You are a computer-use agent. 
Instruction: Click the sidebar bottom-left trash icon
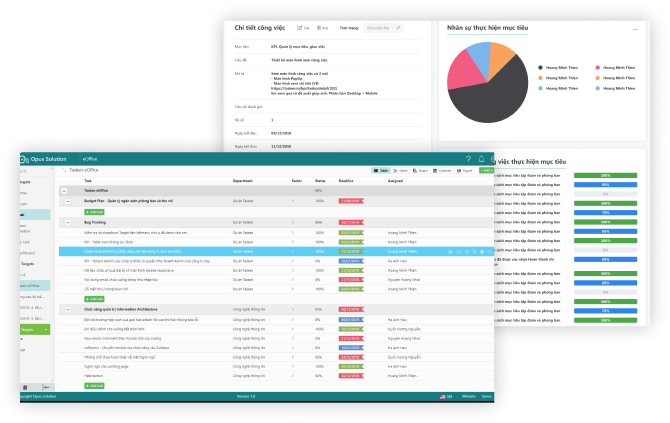[25, 387]
